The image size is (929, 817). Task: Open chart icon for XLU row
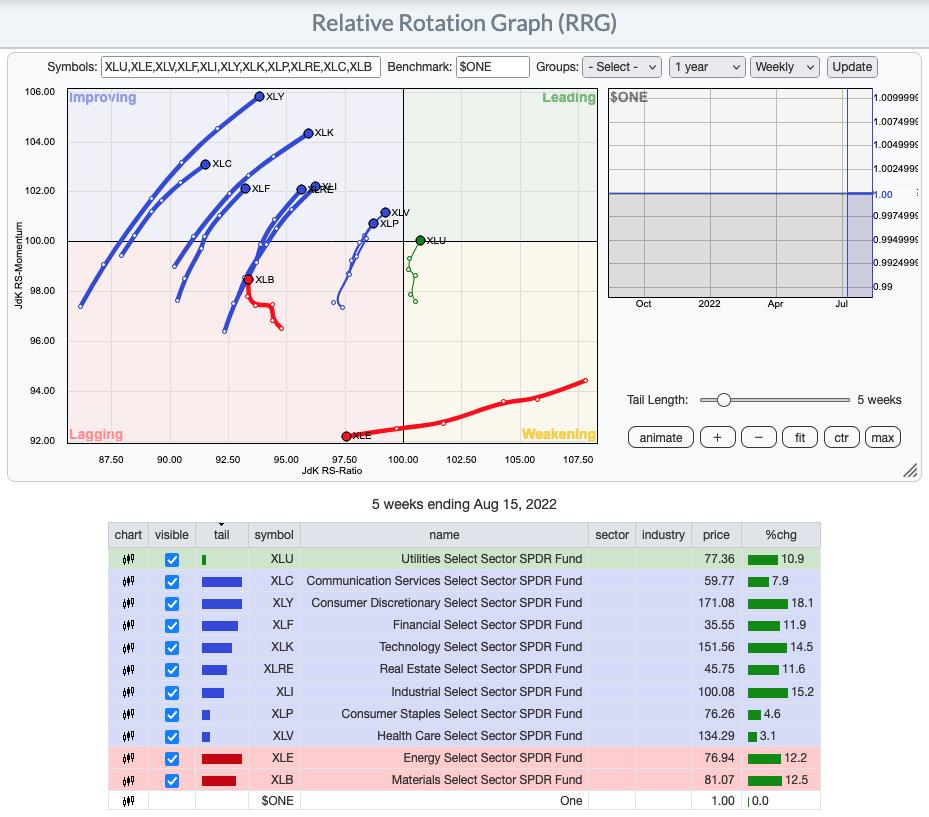128,559
